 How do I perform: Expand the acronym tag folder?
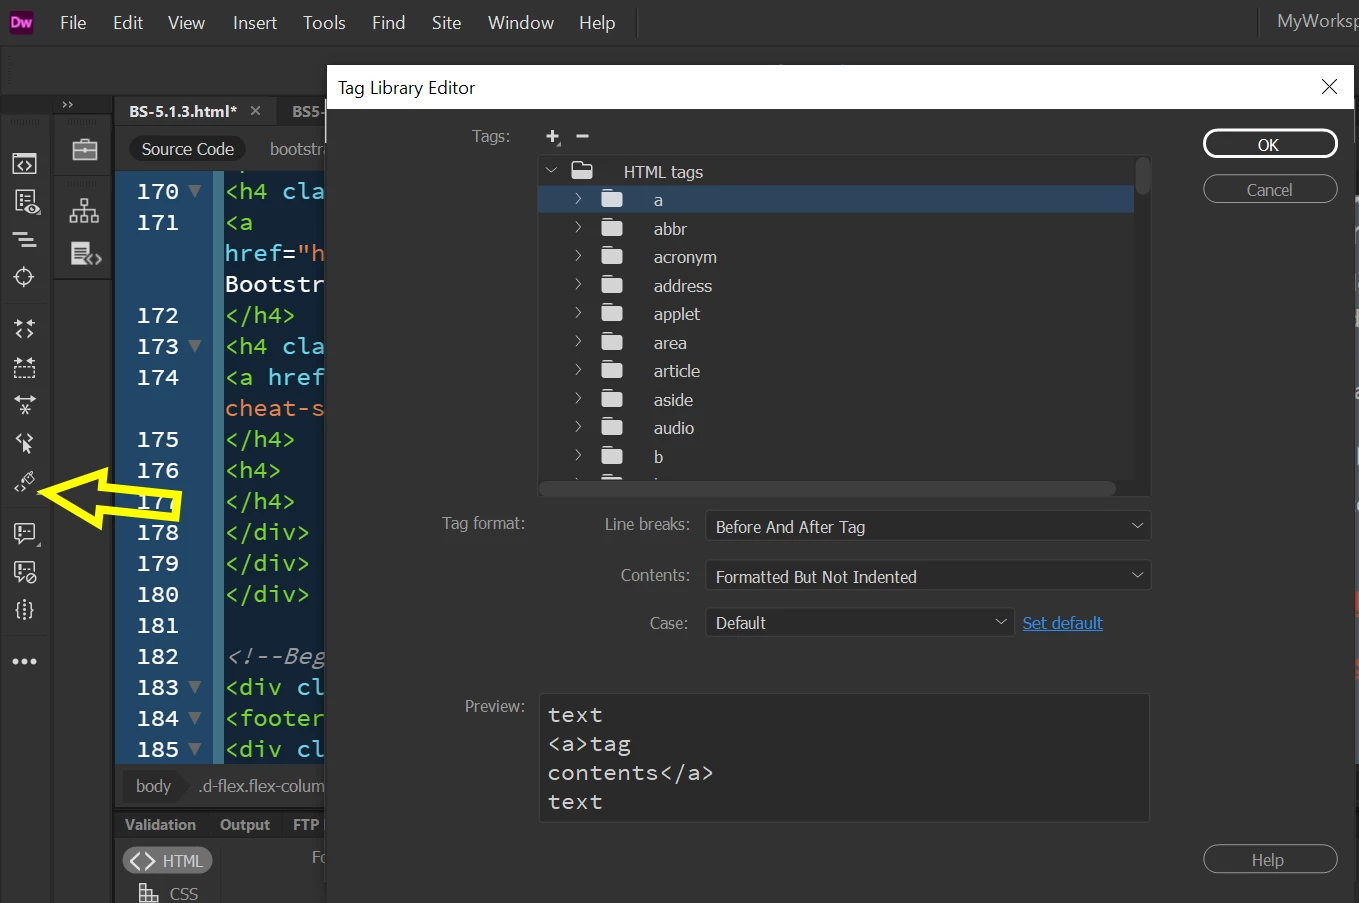pyautogui.click(x=578, y=256)
